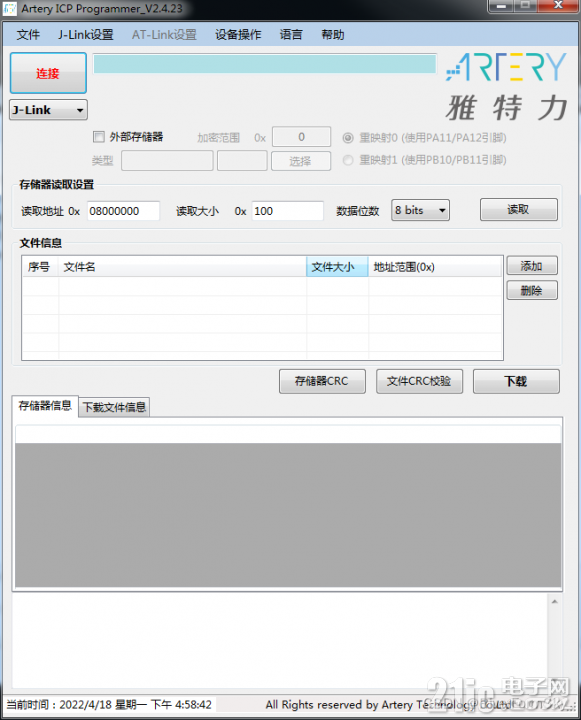The height and width of the screenshot is (720, 581).
Task: Open the 设备操作 menu
Action: pos(238,35)
